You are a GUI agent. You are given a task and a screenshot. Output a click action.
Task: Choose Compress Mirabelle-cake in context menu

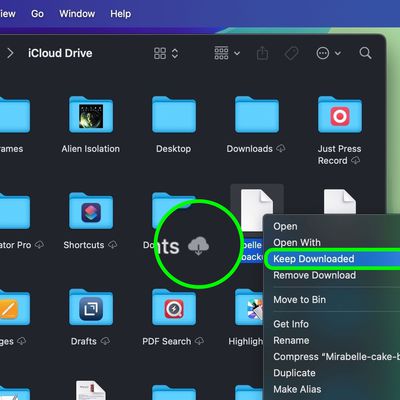(336, 357)
